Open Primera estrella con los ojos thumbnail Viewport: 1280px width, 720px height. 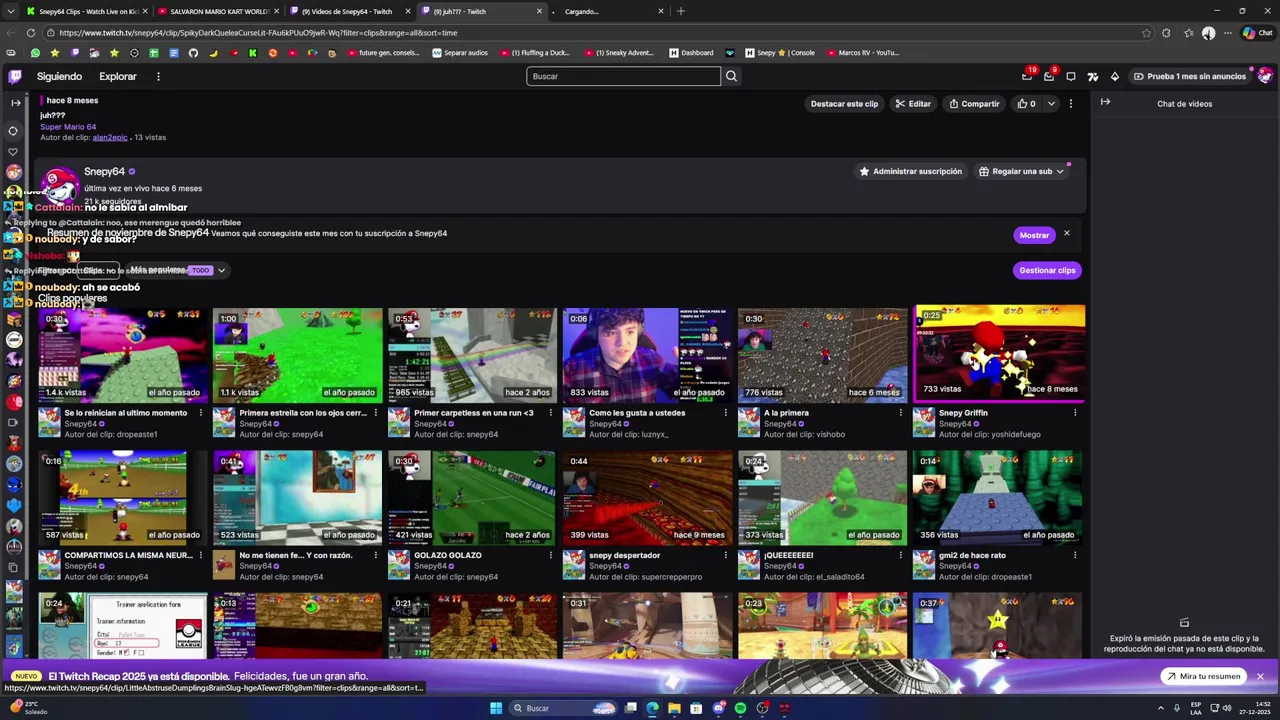click(x=298, y=355)
